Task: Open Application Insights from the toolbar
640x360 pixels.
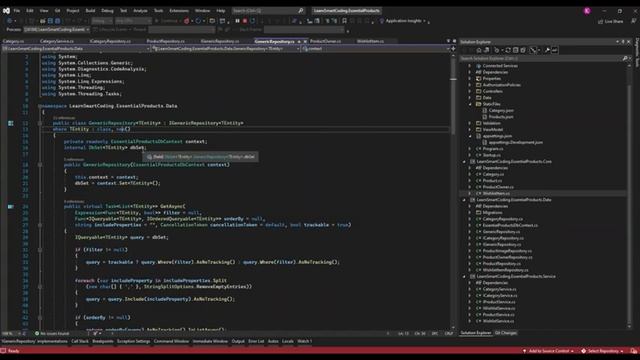Action: coord(403,21)
